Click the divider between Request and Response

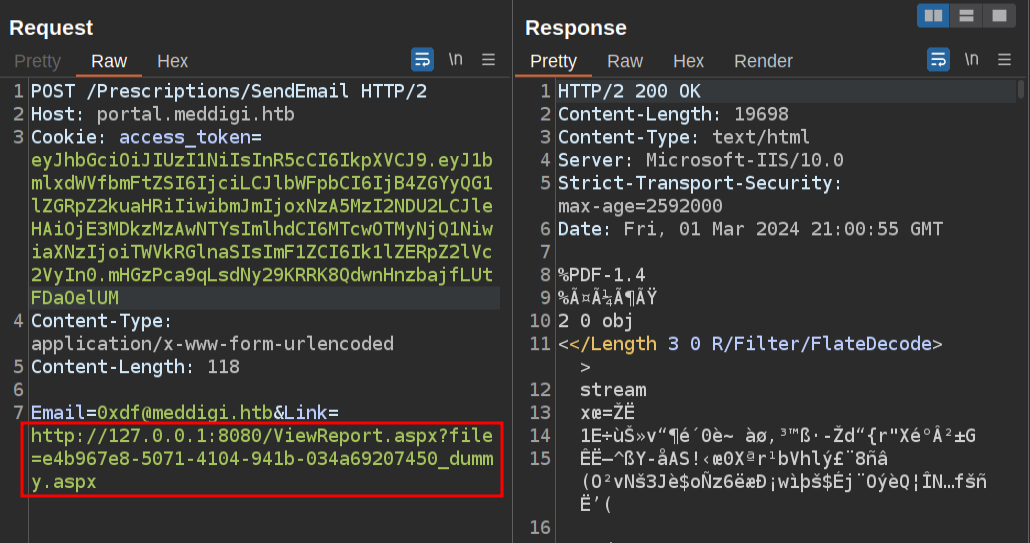[512, 300]
